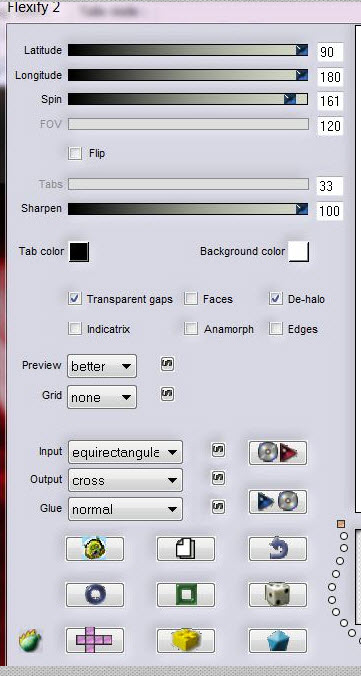Image resolution: width=361 pixels, height=676 pixels.
Task: Click the copy pages icon button
Action: pos(186,549)
